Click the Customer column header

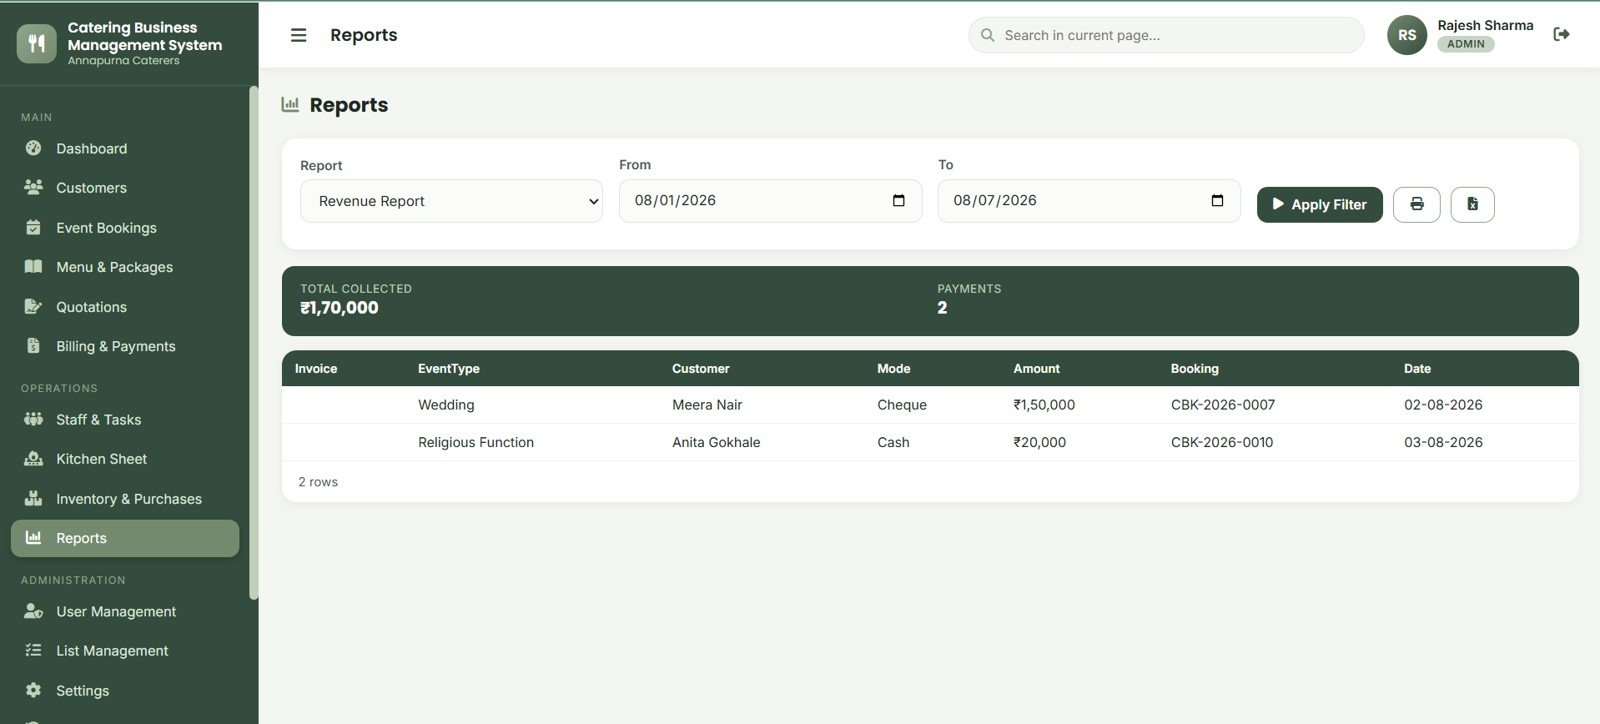[x=700, y=368]
